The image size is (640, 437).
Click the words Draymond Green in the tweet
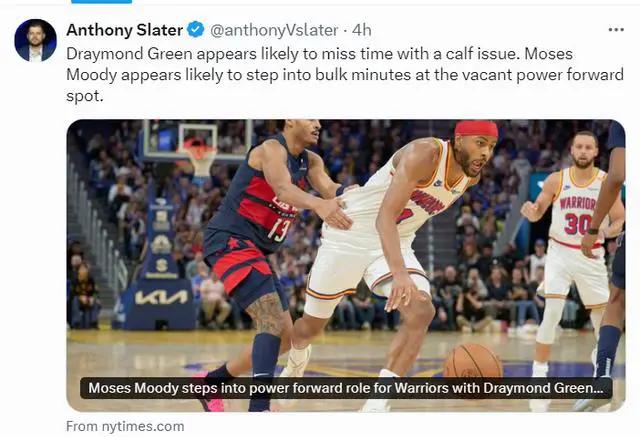[x=129, y=54]
